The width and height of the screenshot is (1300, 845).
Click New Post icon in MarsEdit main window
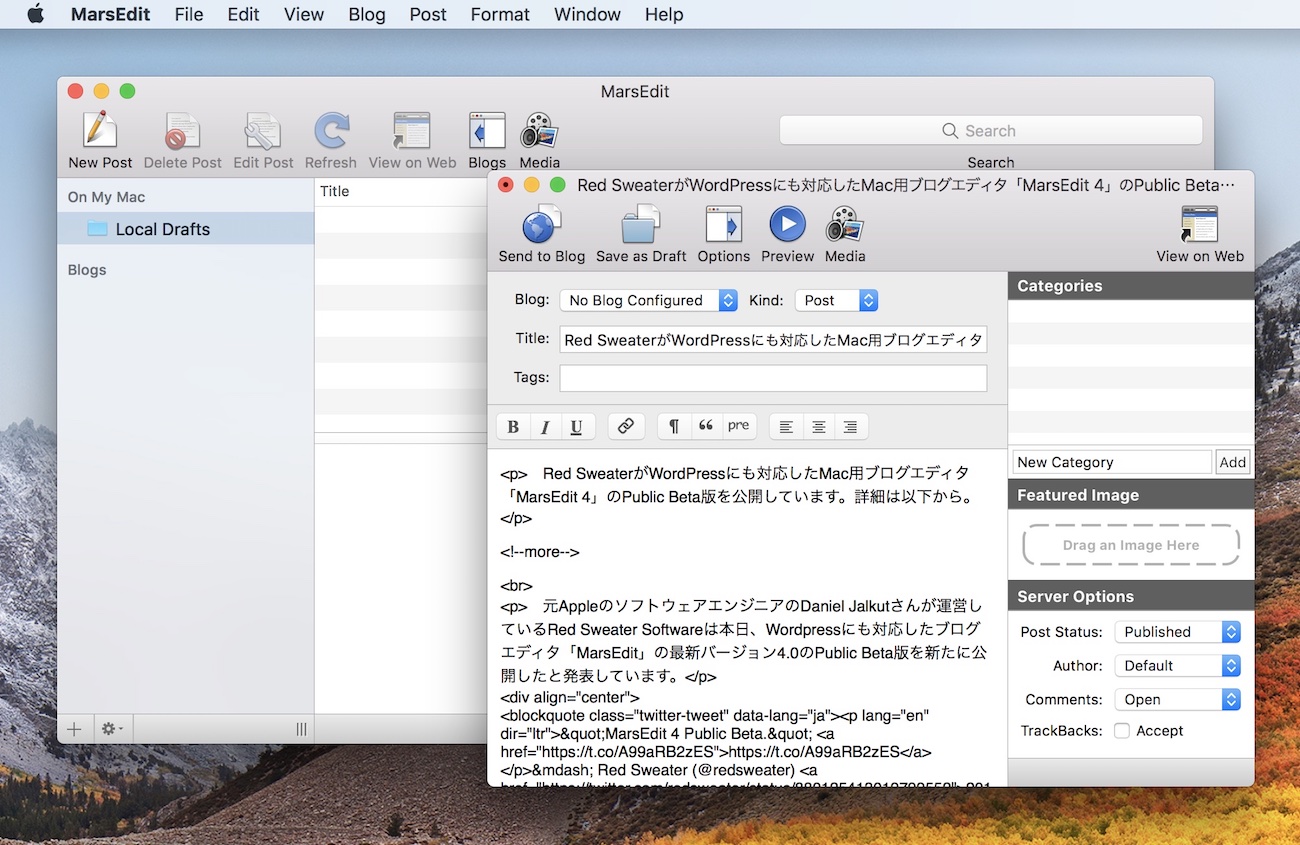pos(100,131)
